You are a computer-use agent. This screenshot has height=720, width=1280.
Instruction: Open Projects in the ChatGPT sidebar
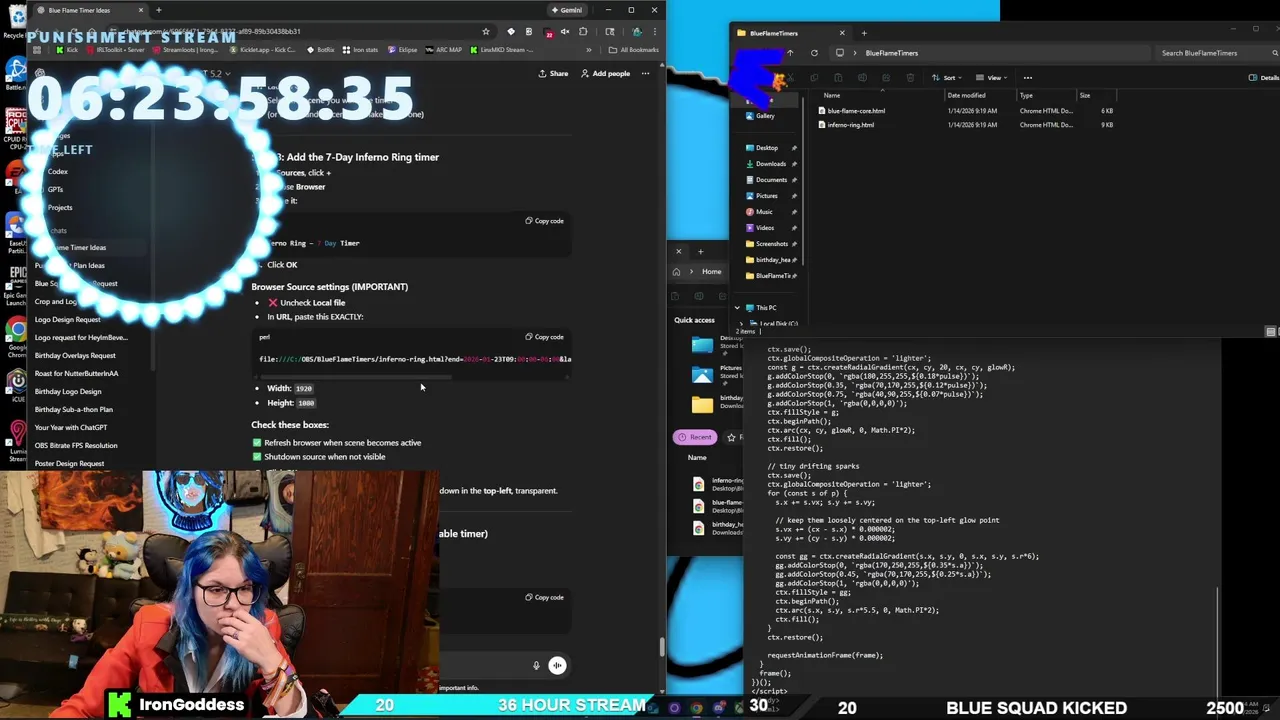pyautogui.click(x=60, y=207)
